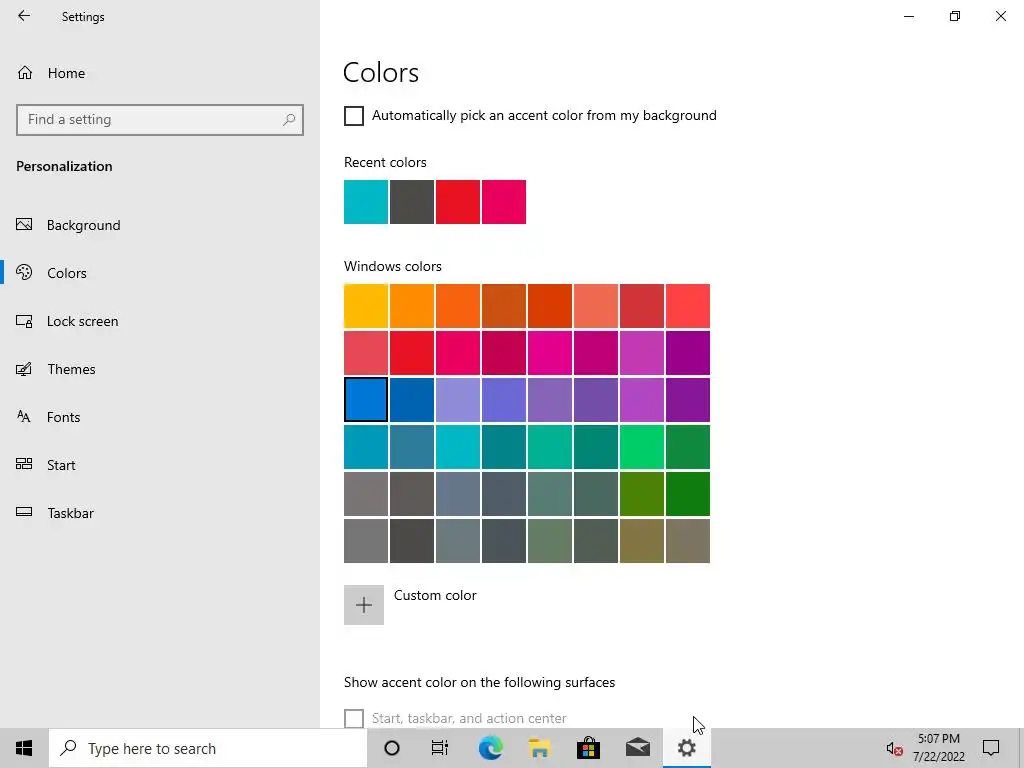Open the Background personalization page
Image resolution: width=1024 pixels, height=768 pixels.
click(x=83, y=225)
